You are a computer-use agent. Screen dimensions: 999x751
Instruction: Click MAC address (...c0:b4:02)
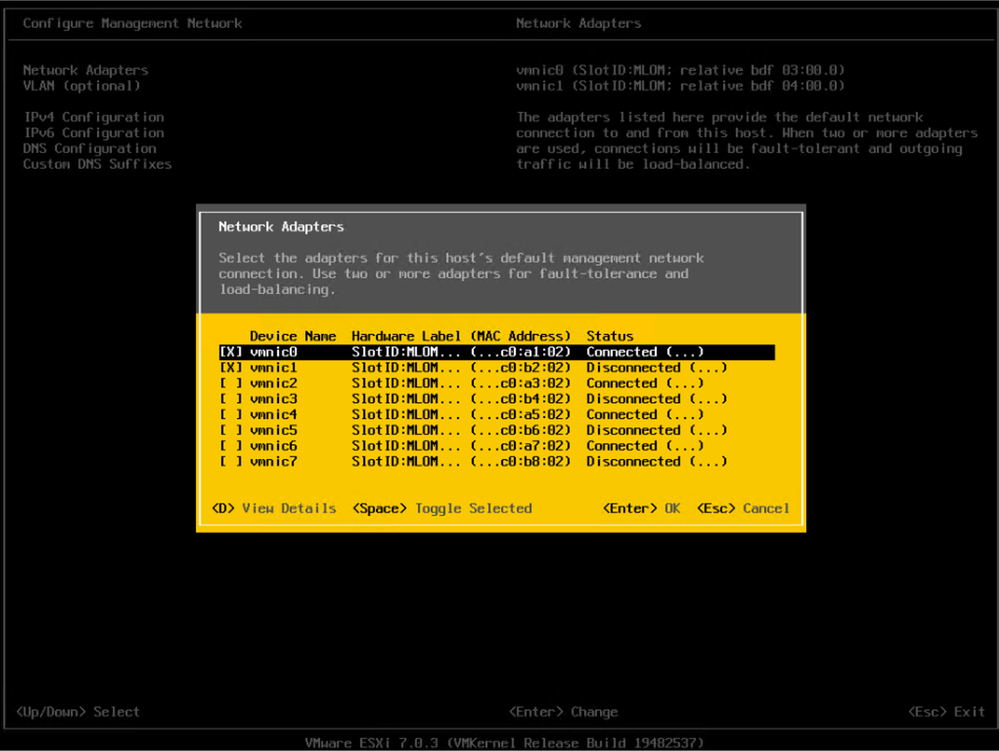click(x=521, y=399)
